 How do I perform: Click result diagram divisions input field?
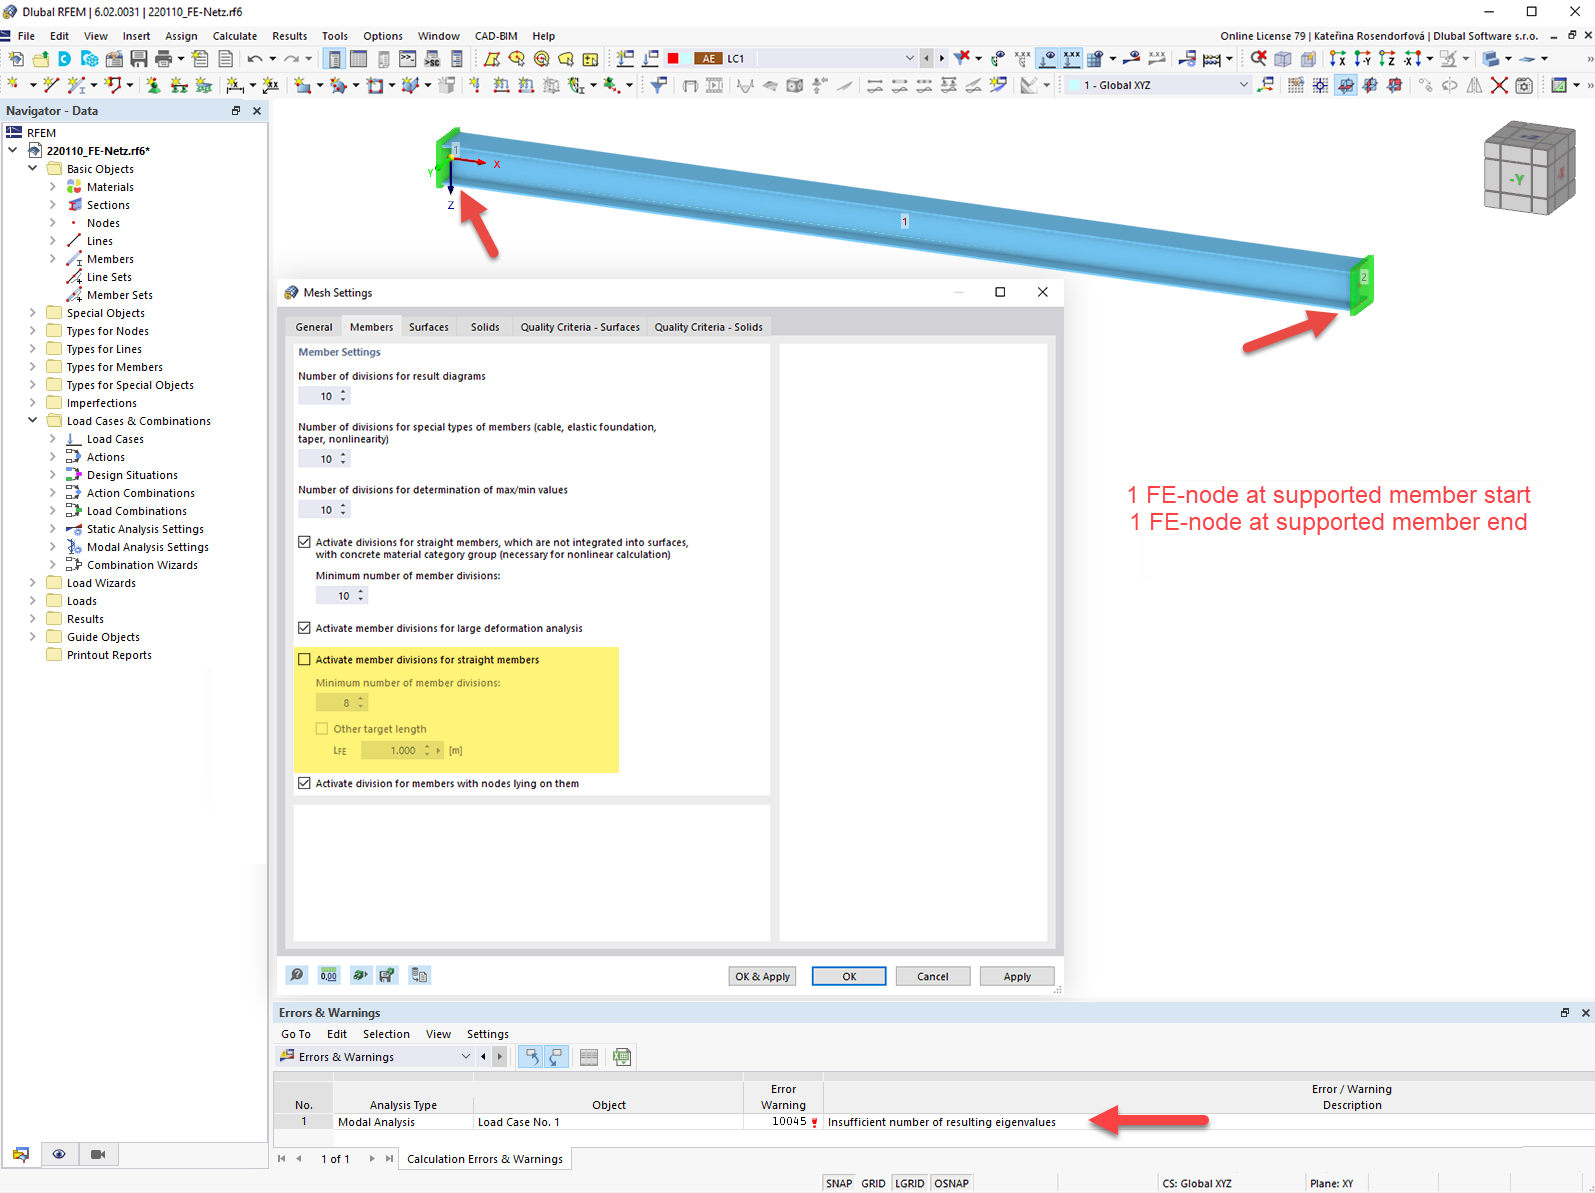click(x=318, y=397)
